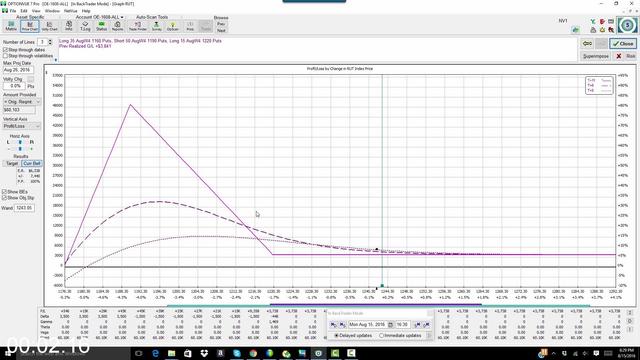Adjust the Number of Lines spinner arrows
The width and height of the screenshot is (640, 360).
tap(50, 42)
